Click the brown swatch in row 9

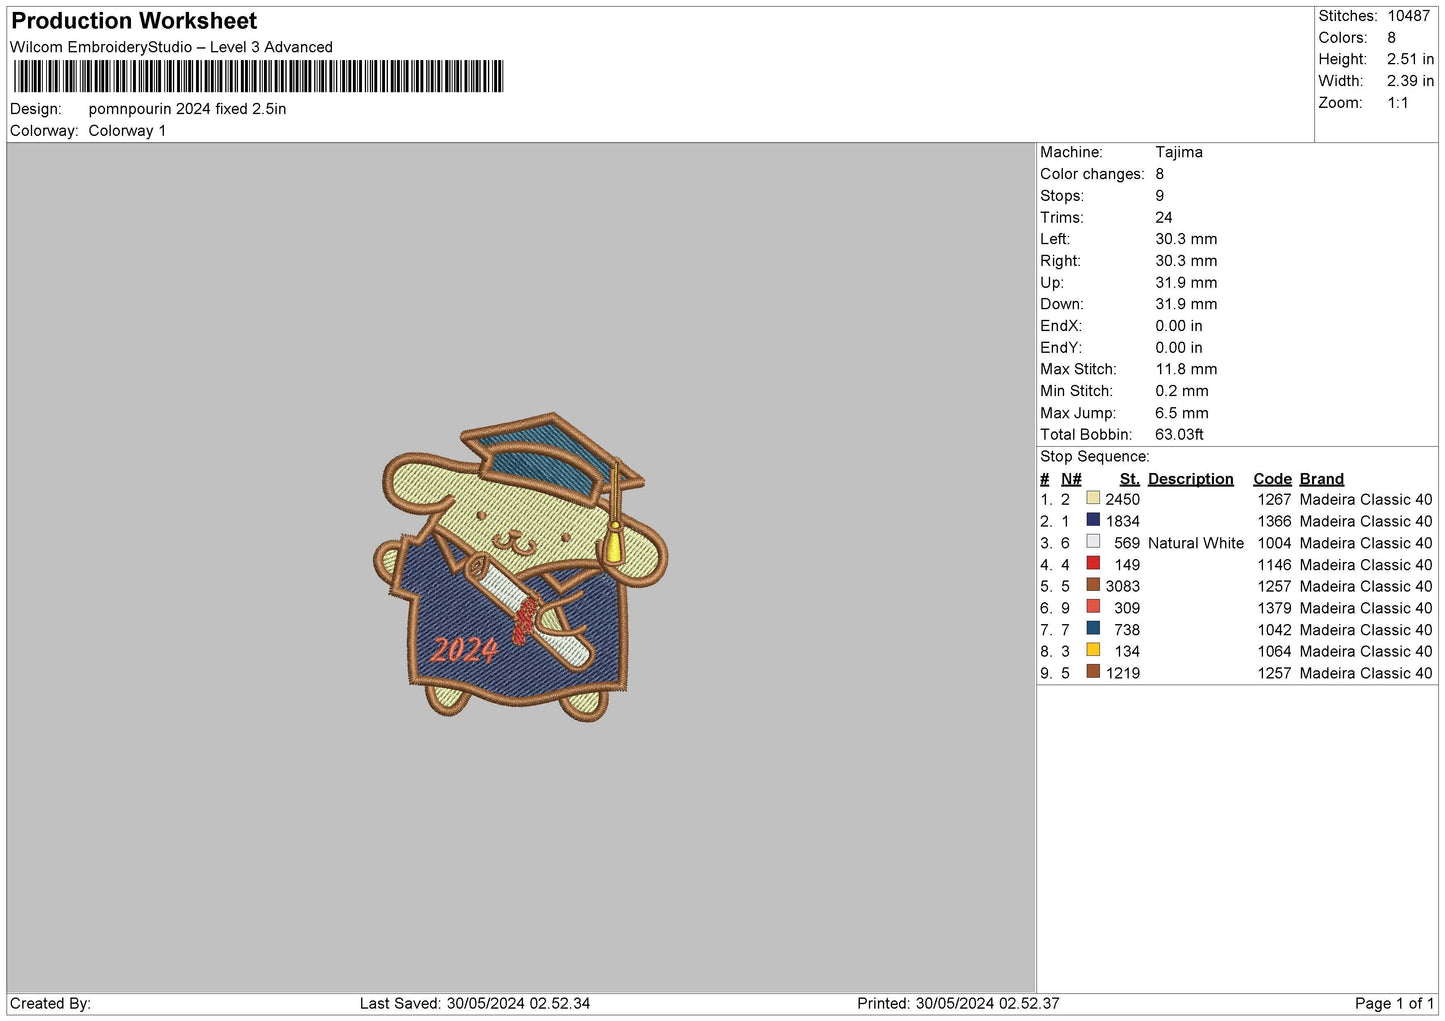click(1093, 673)
